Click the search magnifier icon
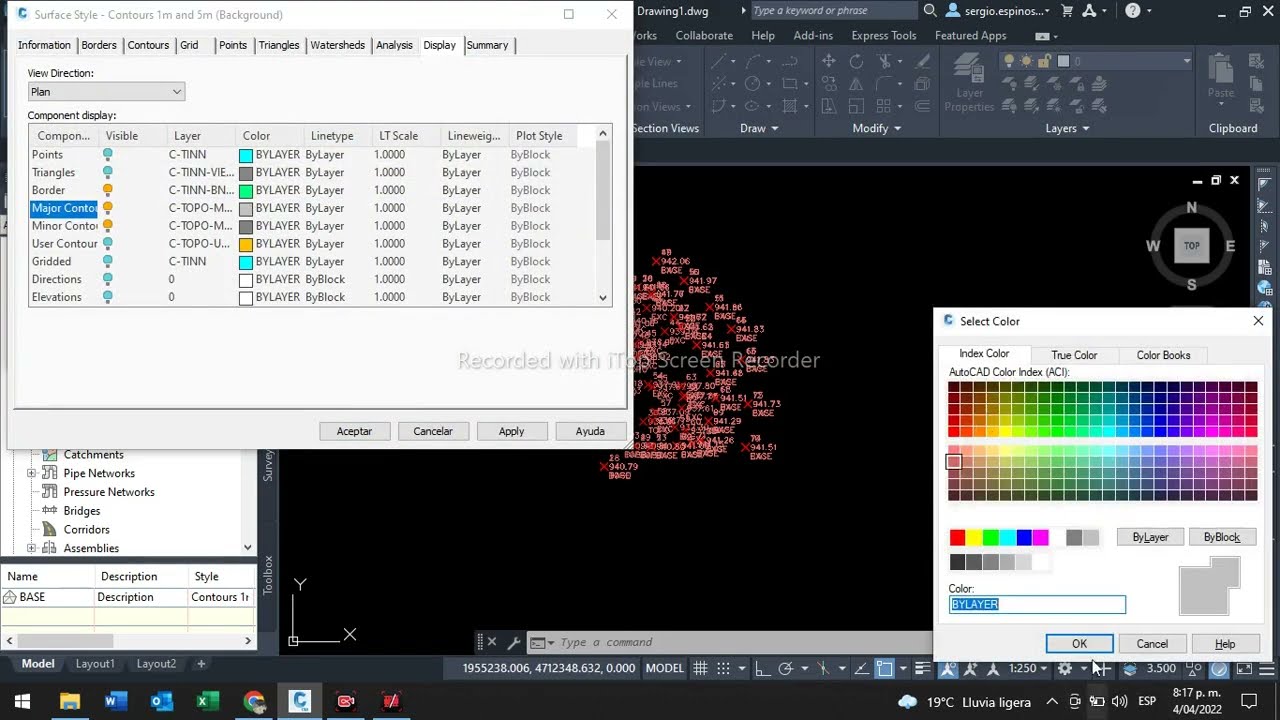Screen dimensions: 1280x720 (x=930, y=11)
